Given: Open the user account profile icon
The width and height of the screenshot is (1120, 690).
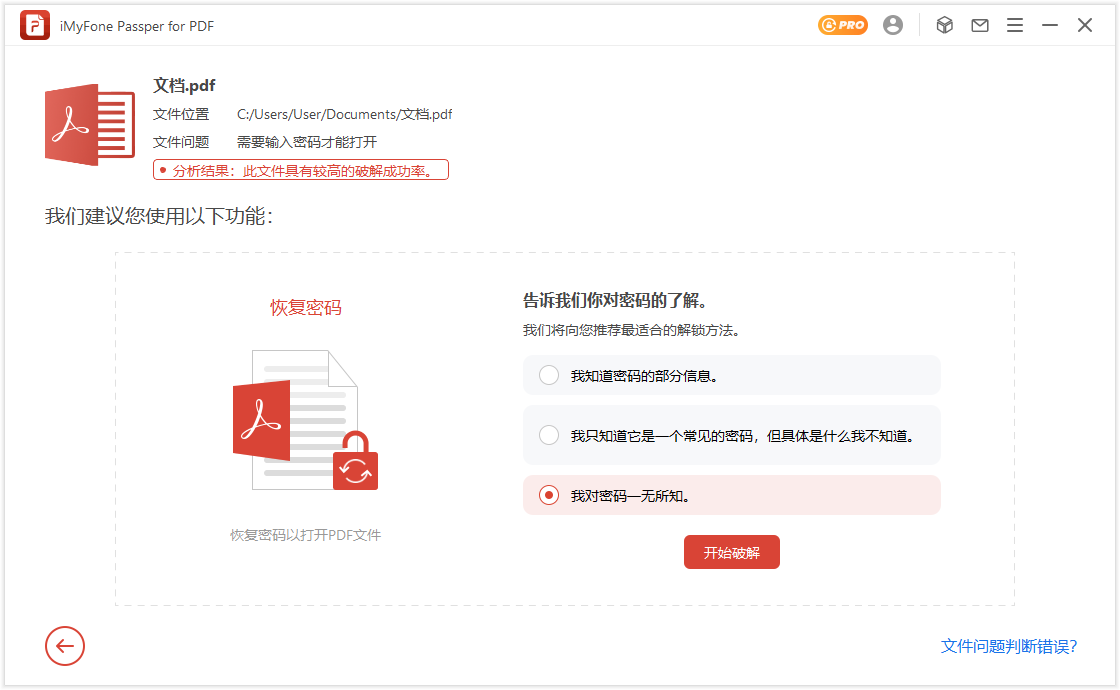Looking at the screenshot, I should tap(893, 25).
